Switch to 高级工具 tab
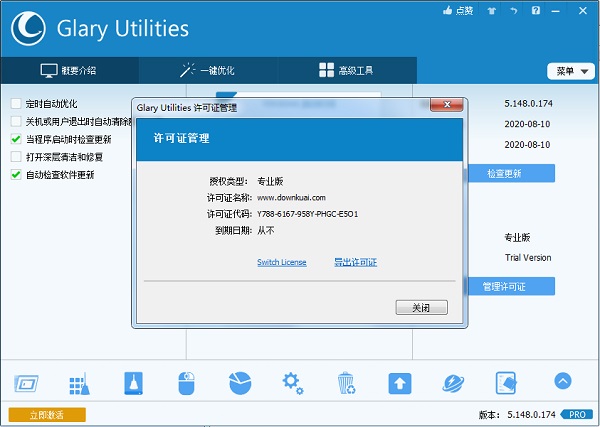The width and height of the screenshot is (600, 427). point(347,70)
